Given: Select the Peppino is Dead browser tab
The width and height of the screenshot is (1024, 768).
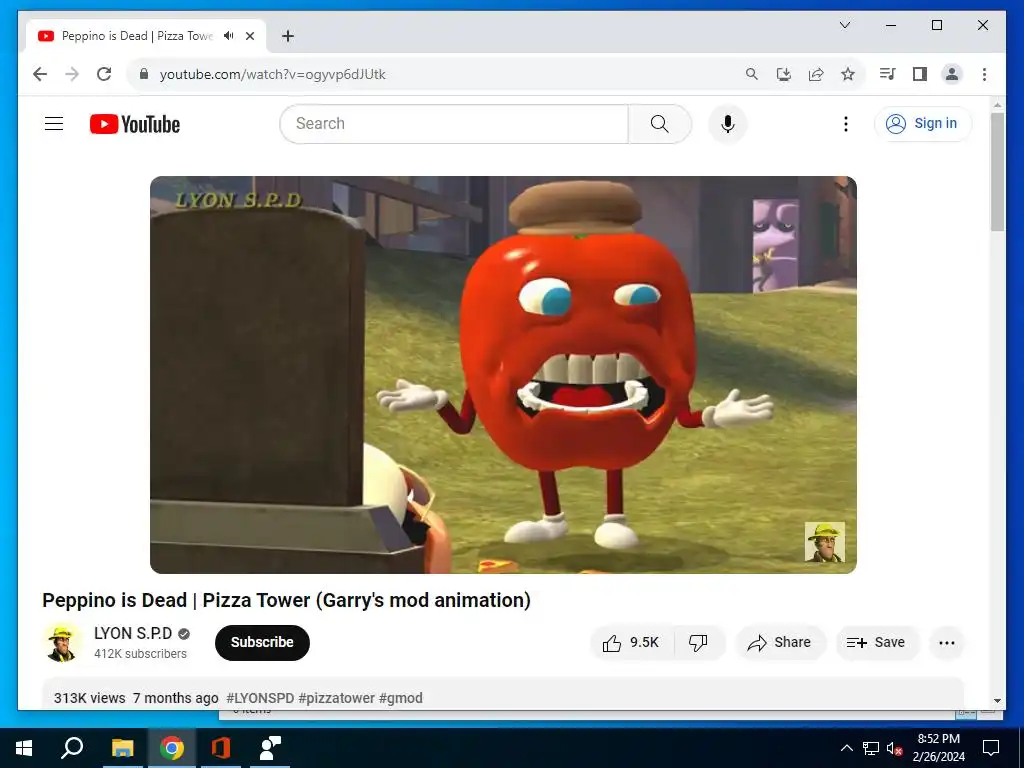Looking at the screenshot, I should [x=145, y=36].
